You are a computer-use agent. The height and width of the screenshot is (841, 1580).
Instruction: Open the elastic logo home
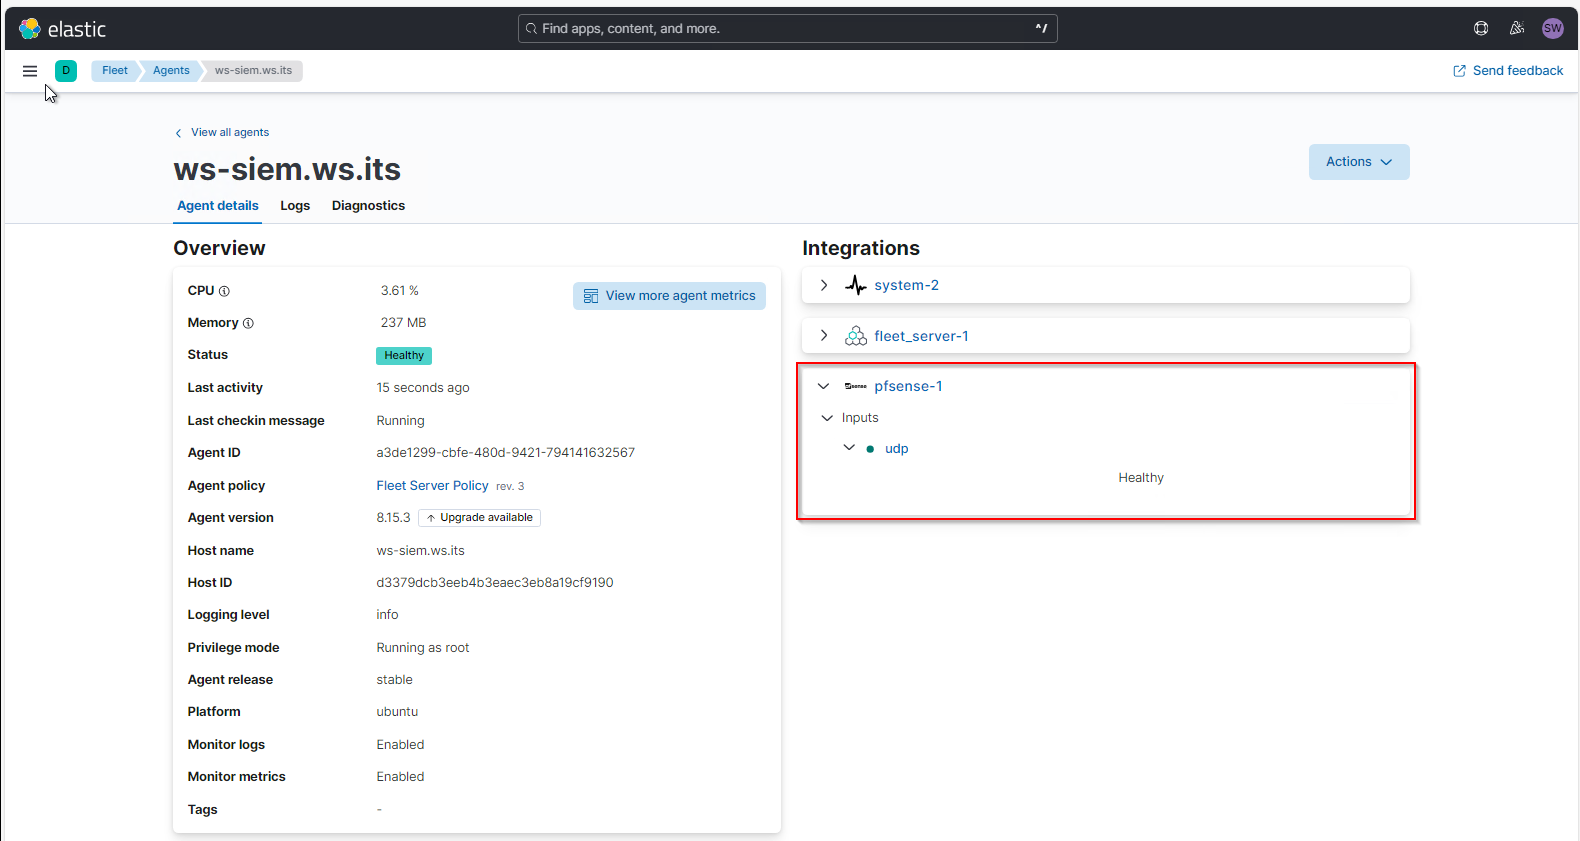click(62, 29)
